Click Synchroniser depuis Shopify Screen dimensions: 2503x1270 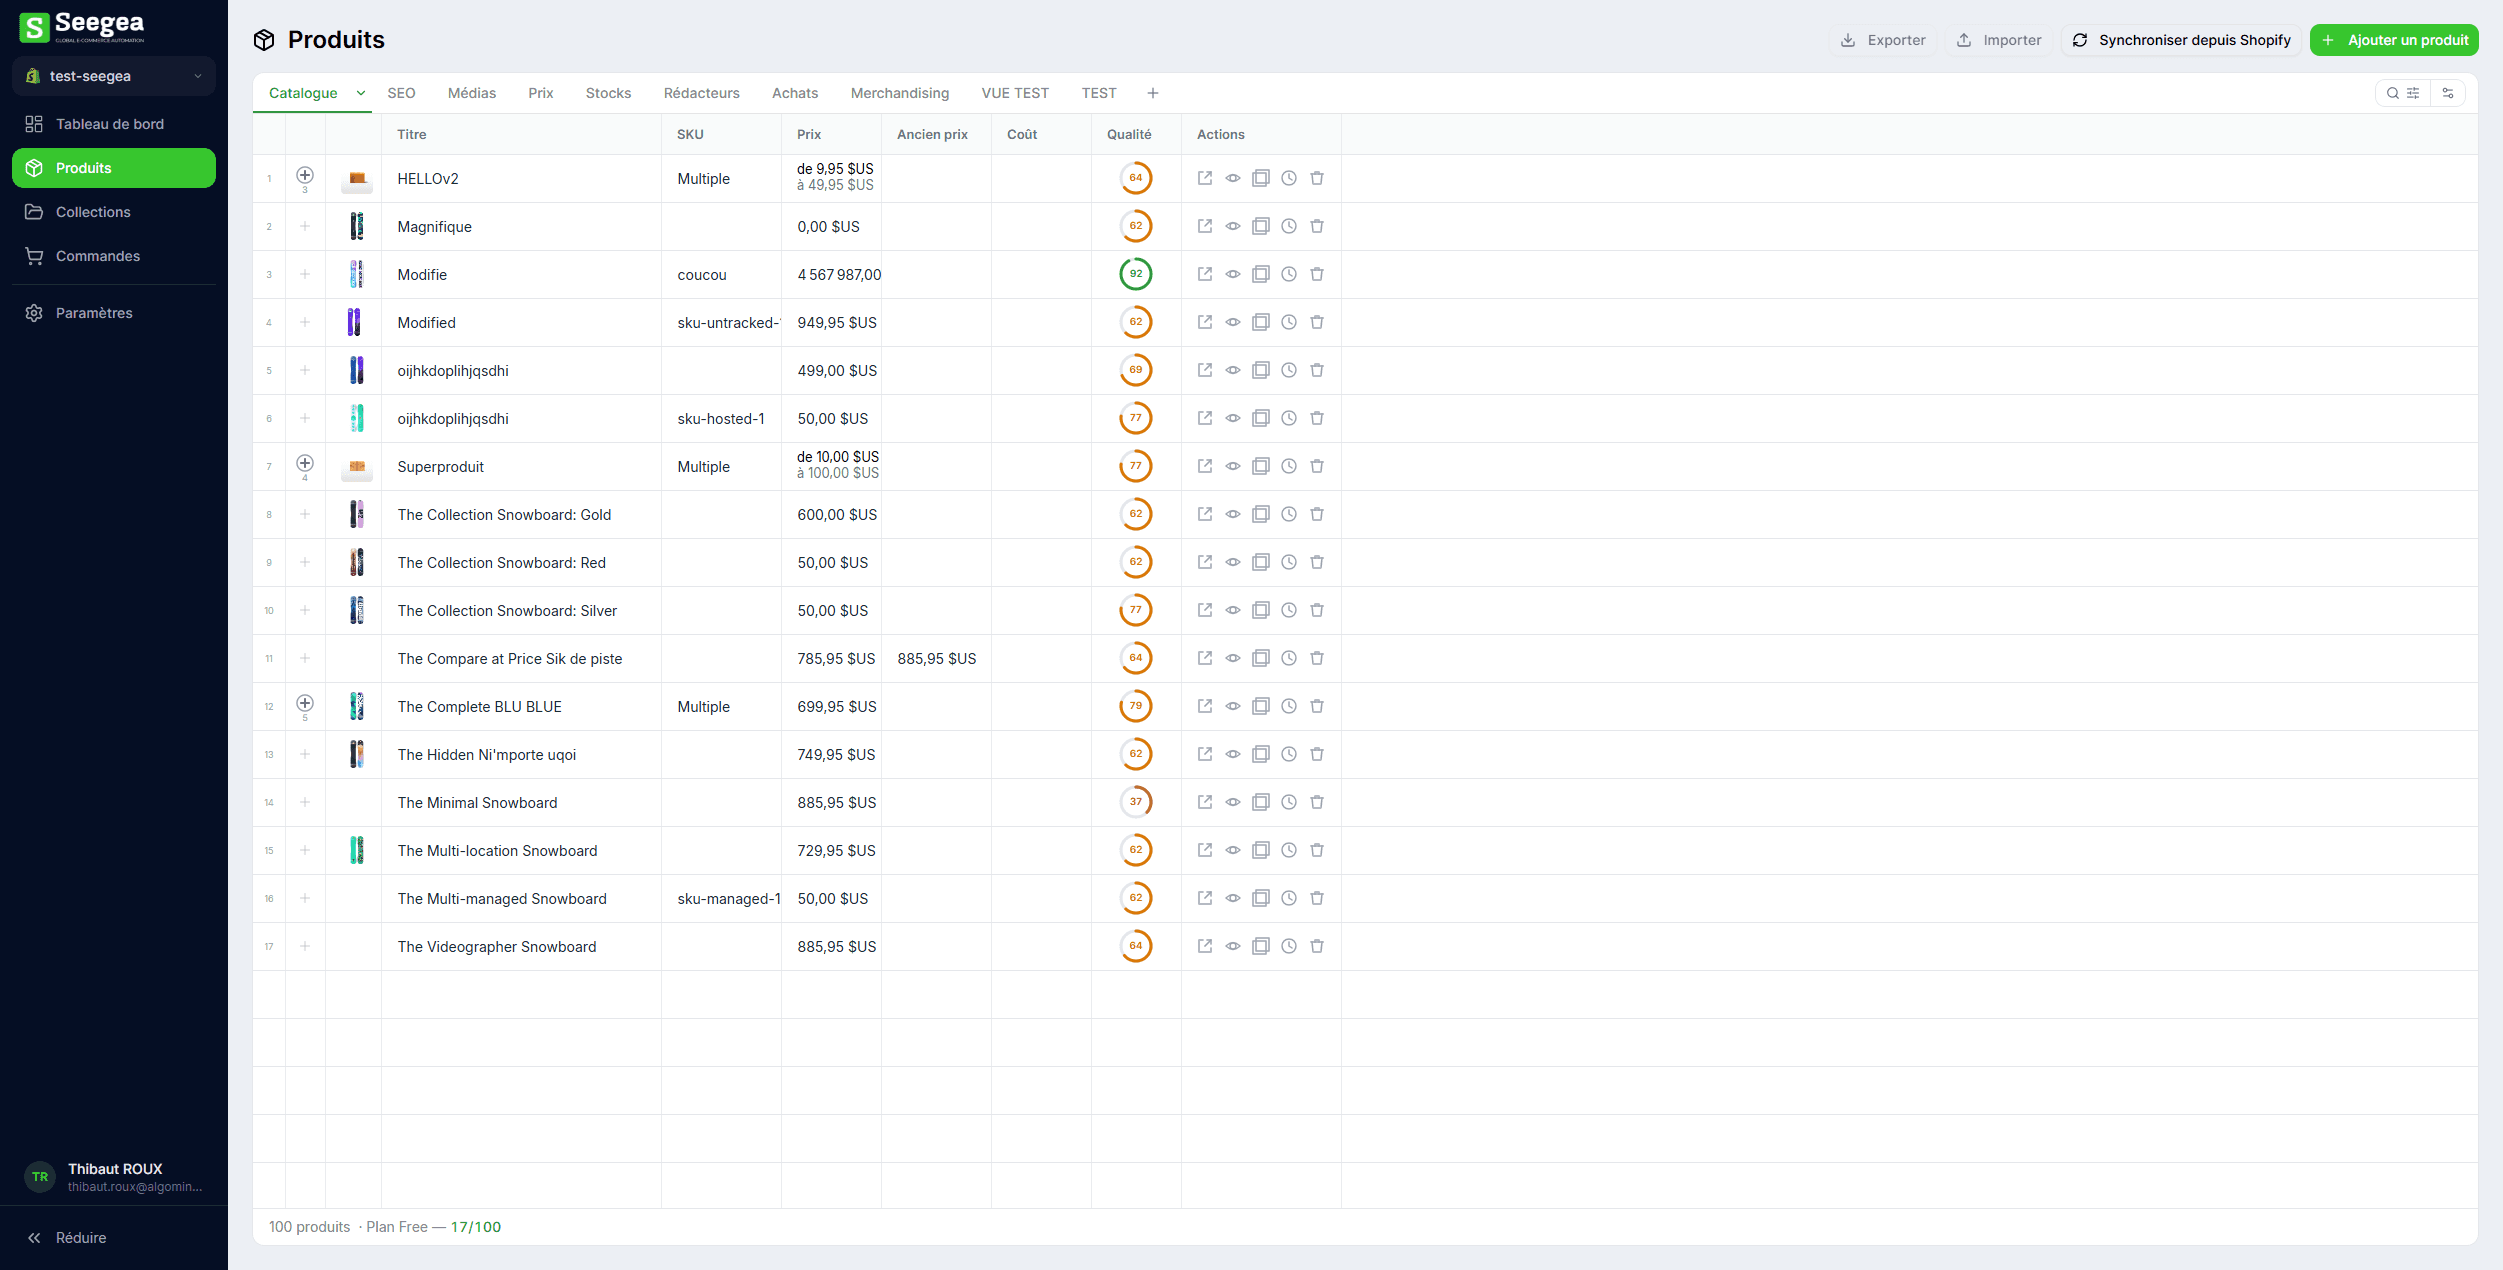(2180, 40)
